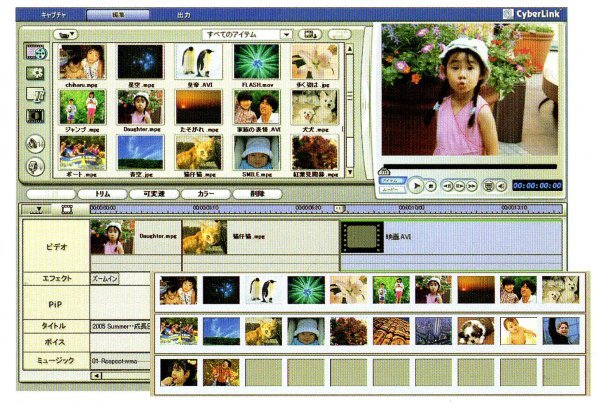
Task: Step forward one frame in preview
Action: 460,186
